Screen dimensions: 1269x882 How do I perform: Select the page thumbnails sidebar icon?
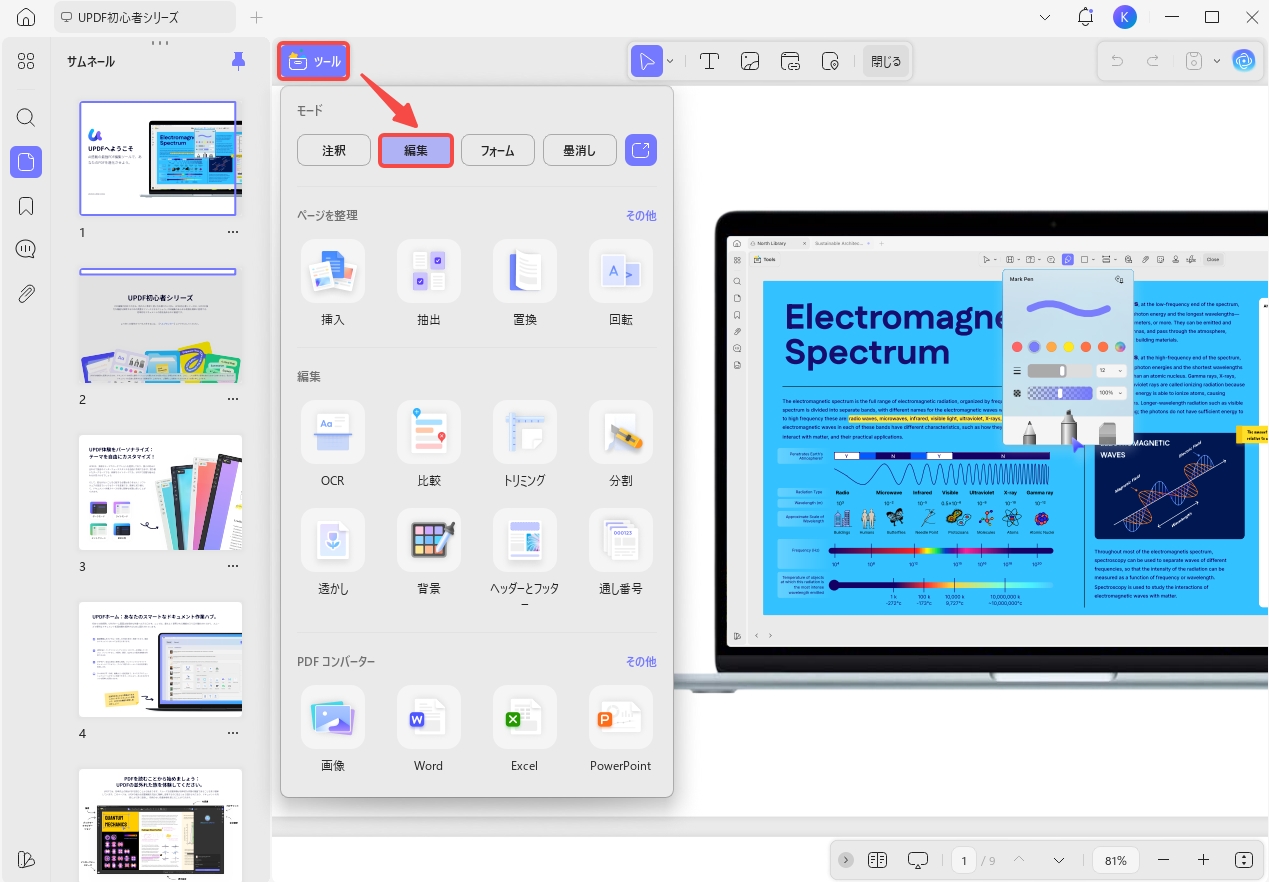click(26, 161)
